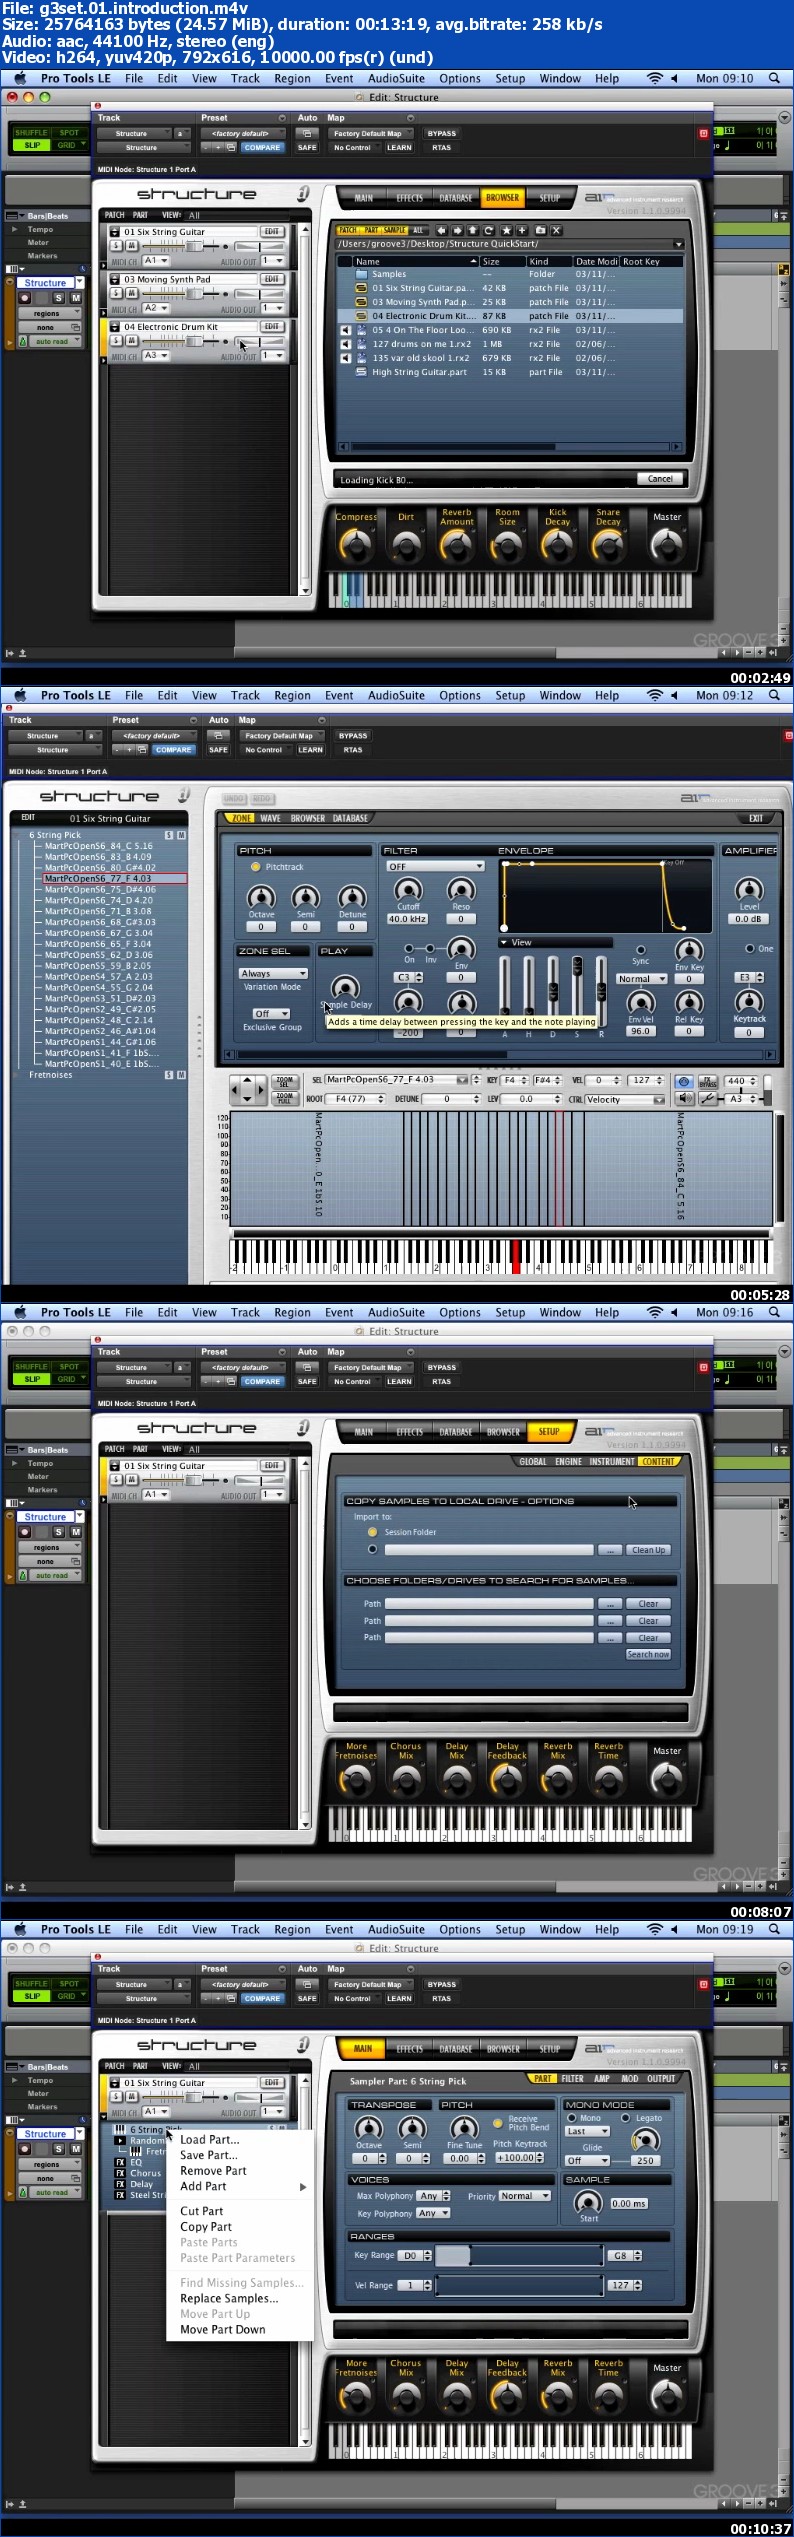Open Spotlight search in the 09:12 frame
The width and height of the screenshot is (794, 2537).
click(x=774, y=695)
